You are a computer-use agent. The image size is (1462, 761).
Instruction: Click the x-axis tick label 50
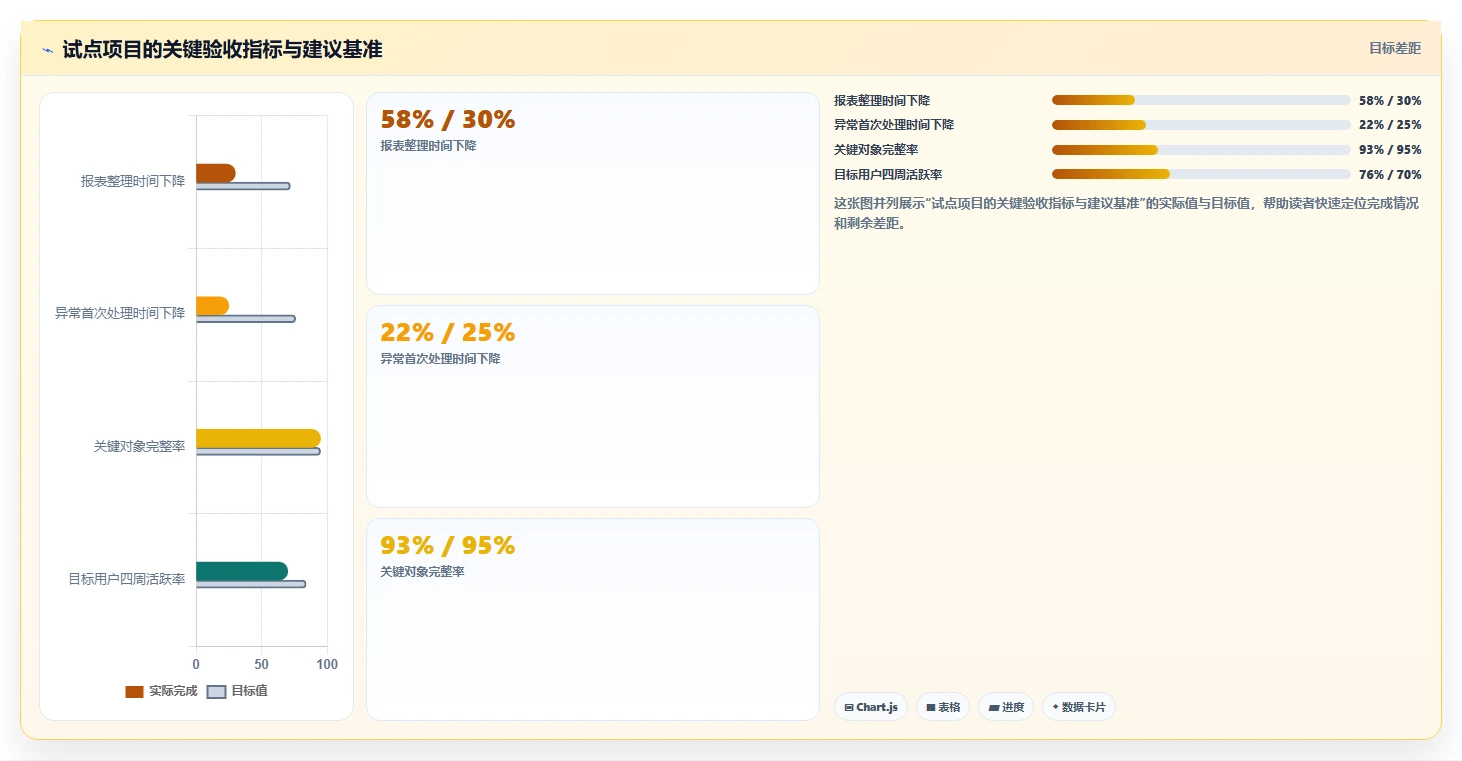(262, 665)
